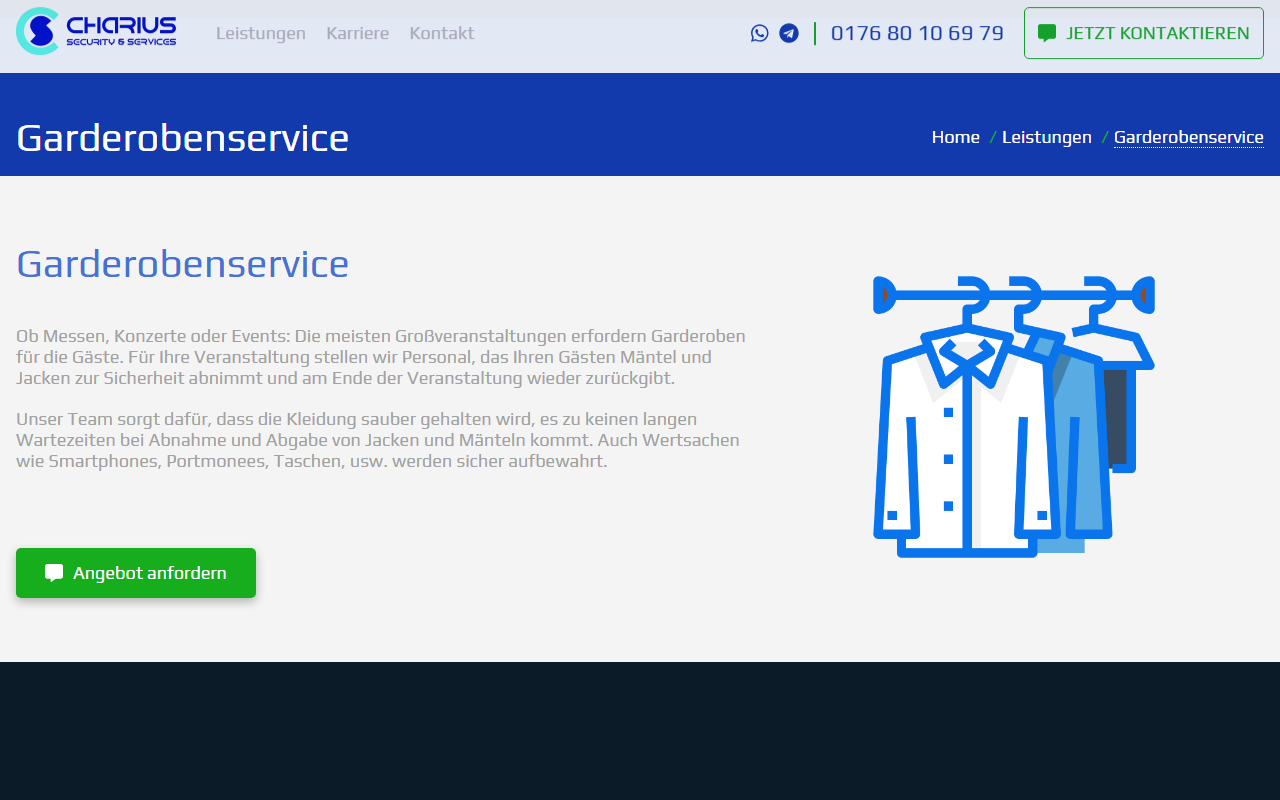This screenshot has width=1280, height=800.
Task: Click the paragraph starting "Unser Team sorgt"
Action: [378, 440]
